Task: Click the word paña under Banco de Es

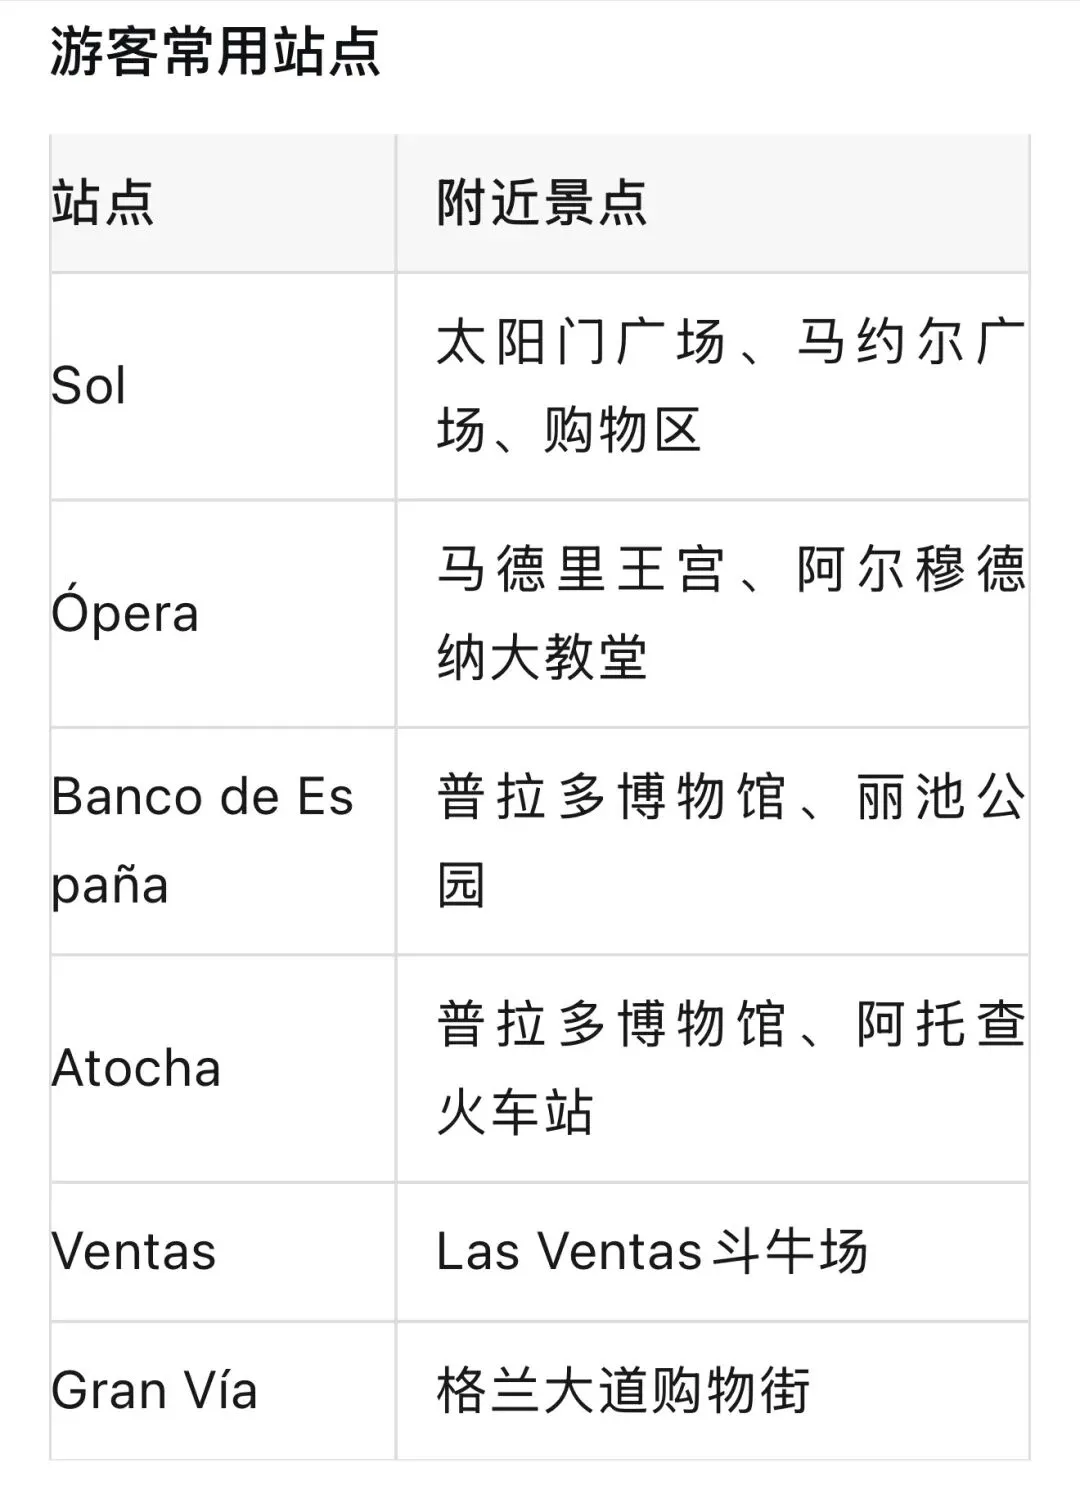Action: coord(110,887)
